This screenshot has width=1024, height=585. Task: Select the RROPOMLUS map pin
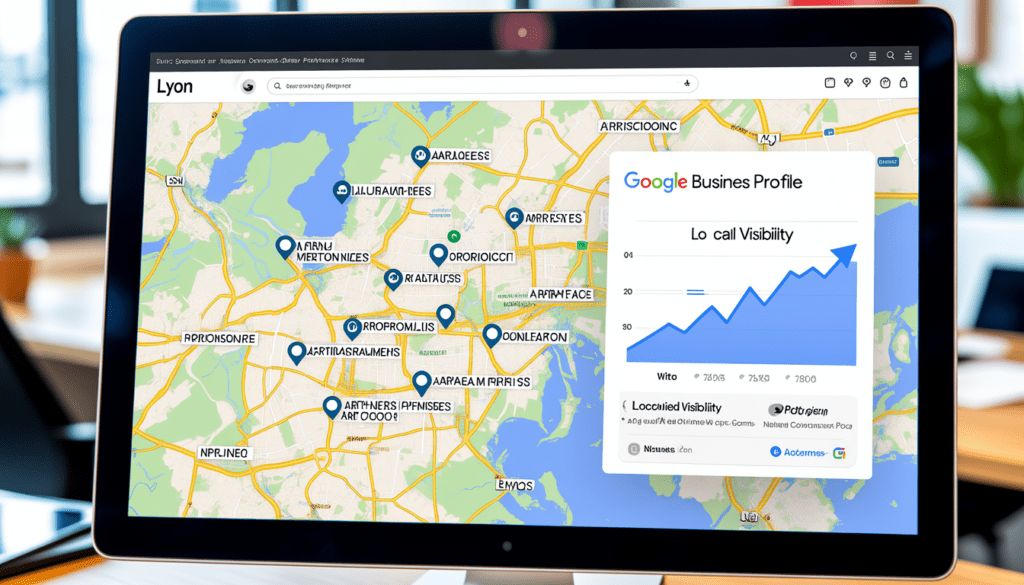pyautogui.click(x=352, y=328)
